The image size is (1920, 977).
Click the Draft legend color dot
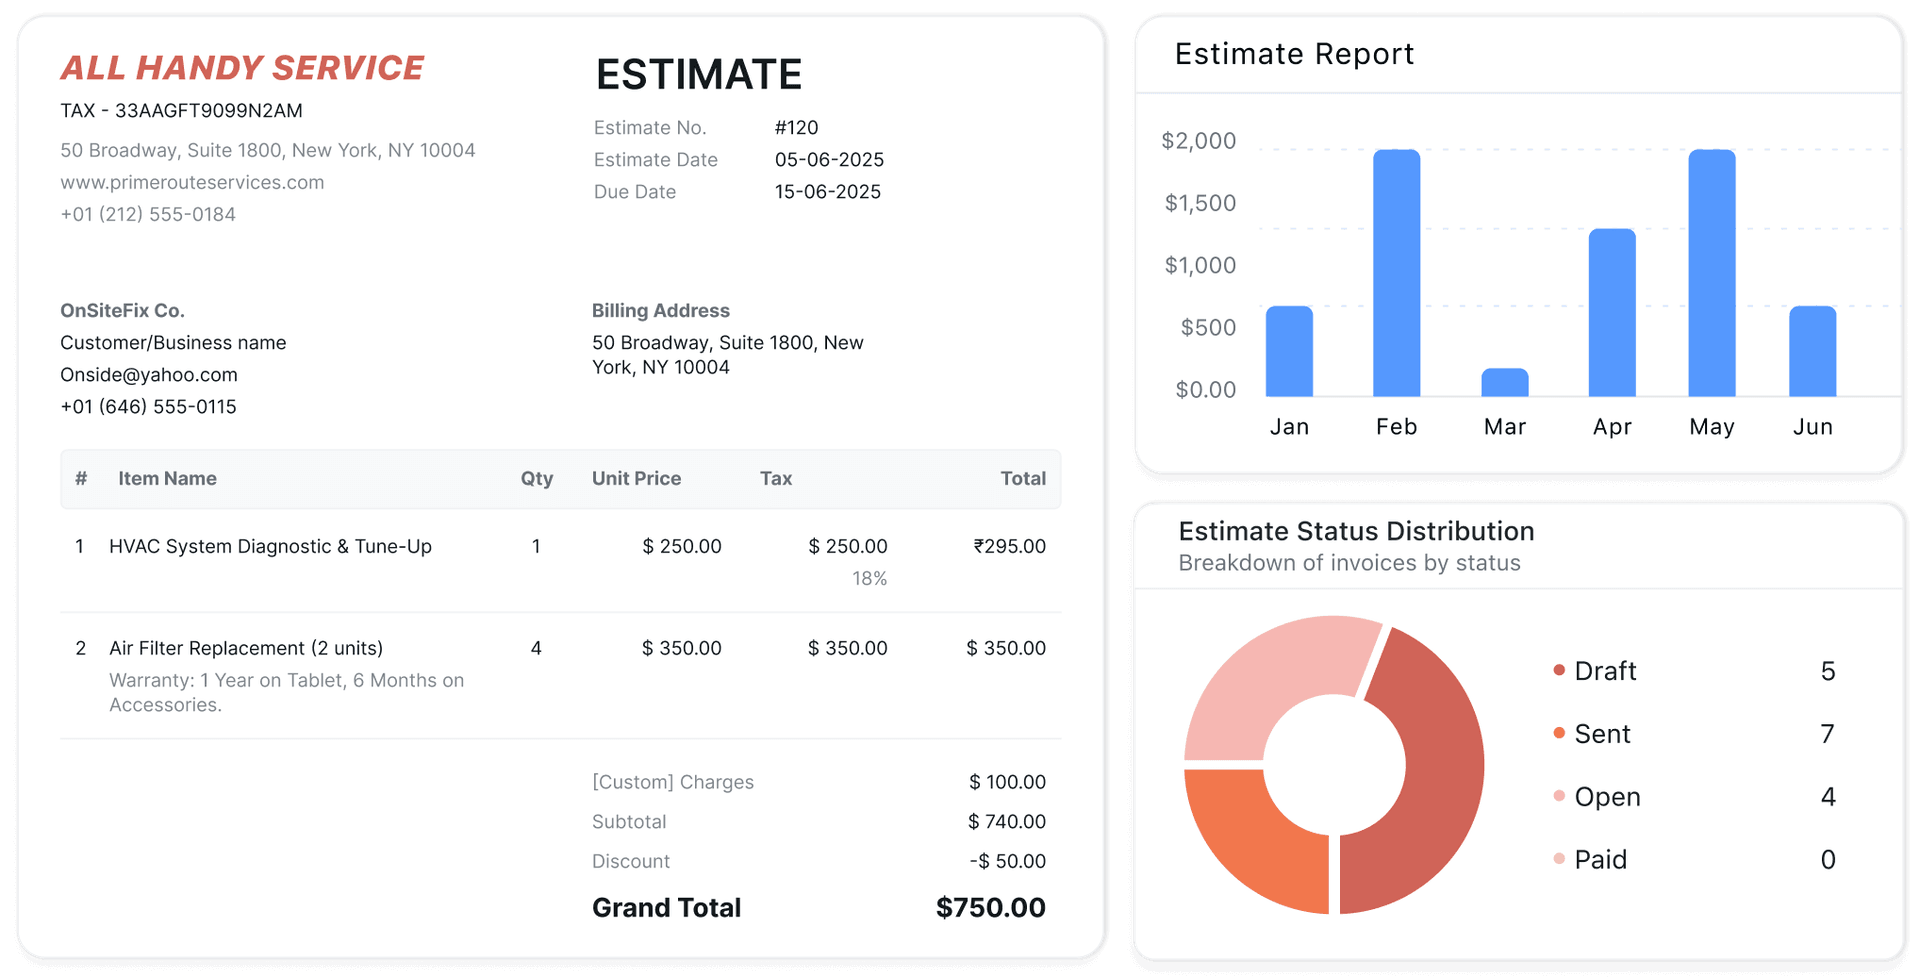coord(1558,670)
